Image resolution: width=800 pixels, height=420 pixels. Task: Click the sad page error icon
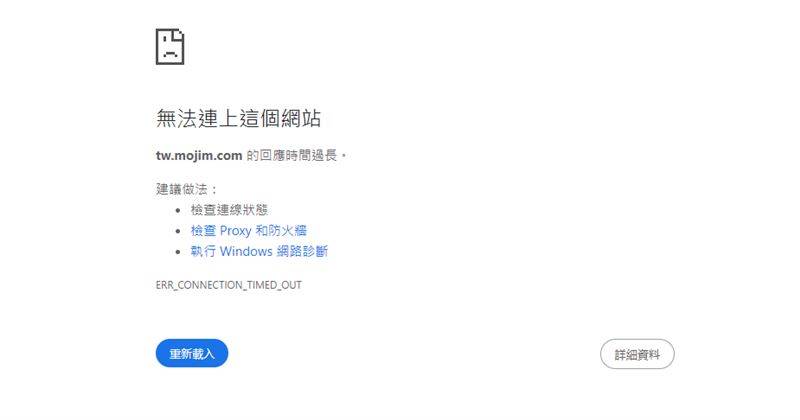170,46
